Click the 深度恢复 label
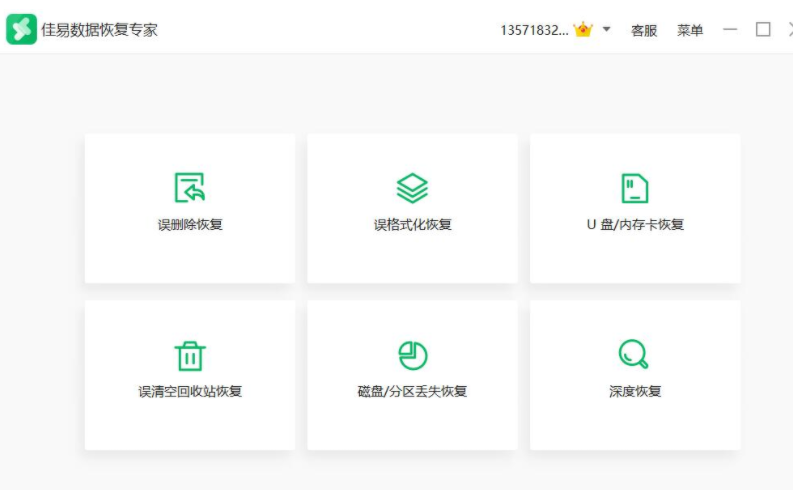Image resolution: width=793 pixels, height=490 pixels. coord(635,391)
